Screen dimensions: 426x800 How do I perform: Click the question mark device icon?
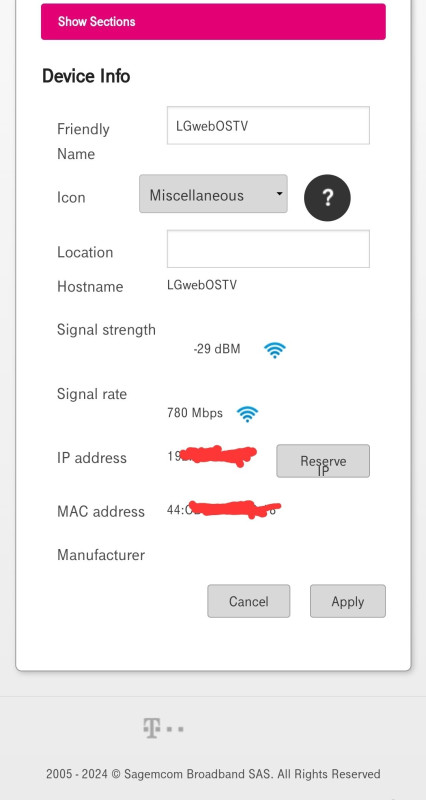pyautogui.click(x=327, y=197)
